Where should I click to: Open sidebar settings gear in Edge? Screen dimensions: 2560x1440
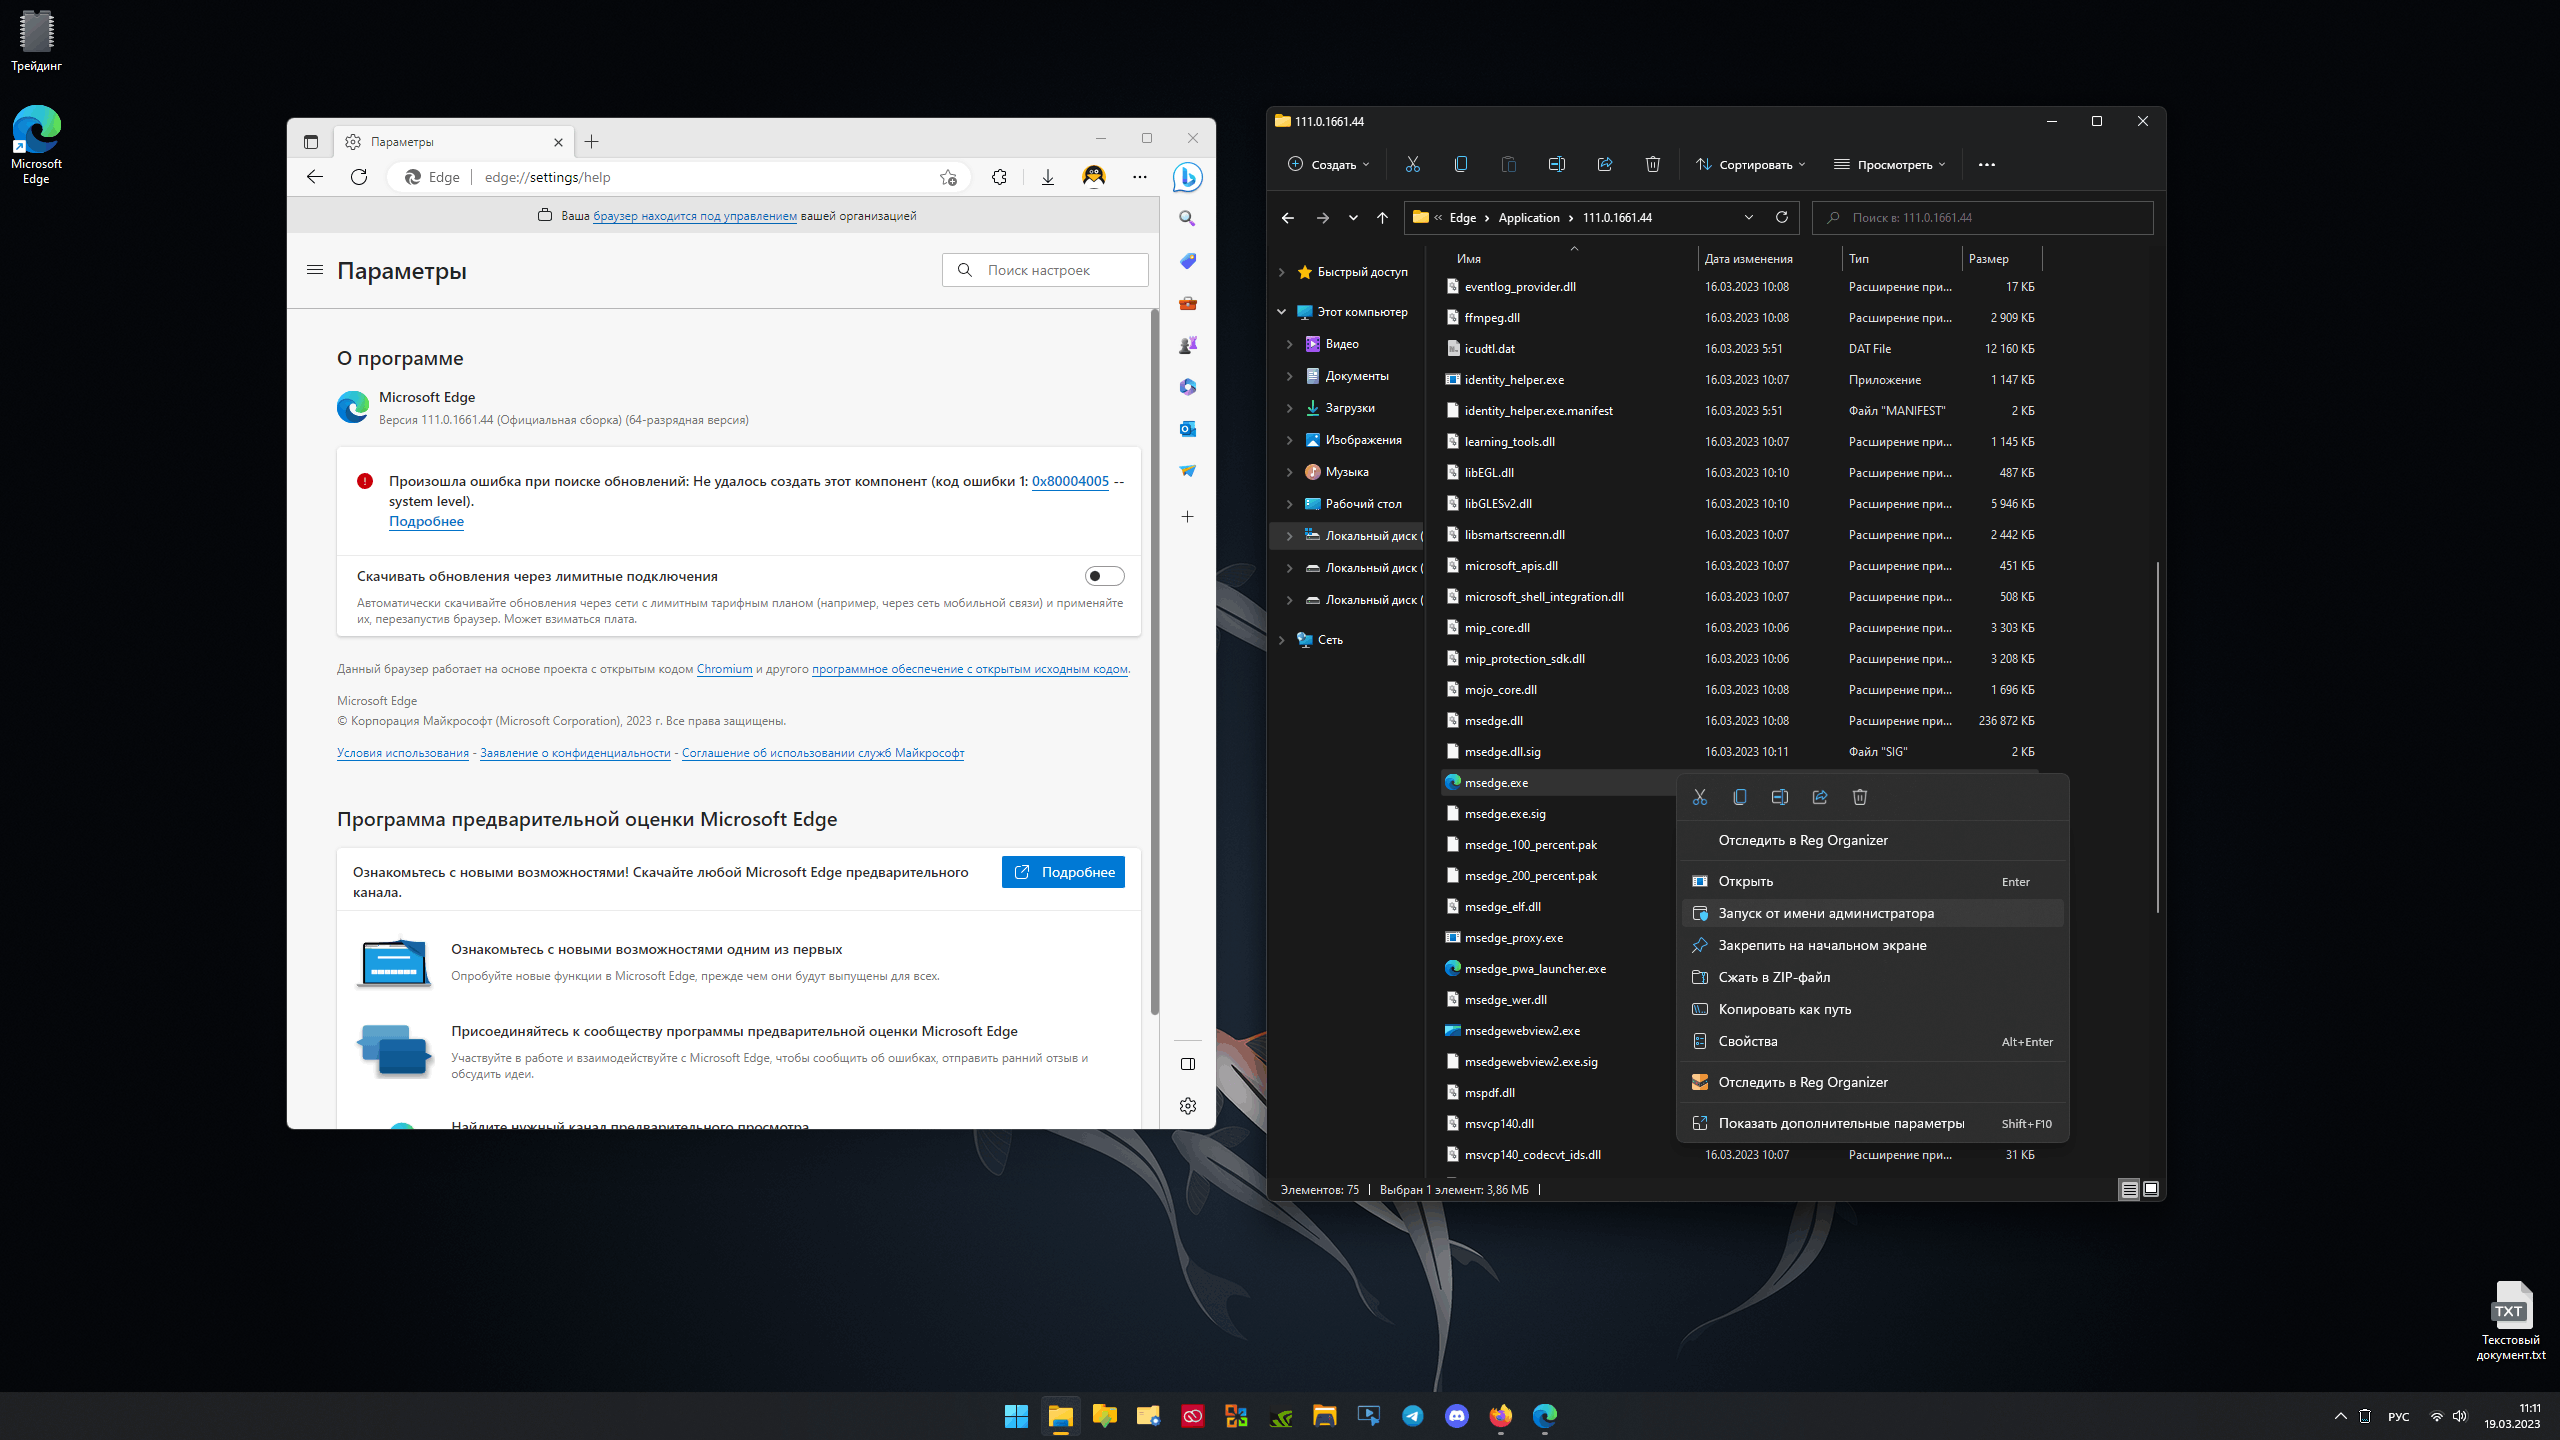(1187, 1105)
